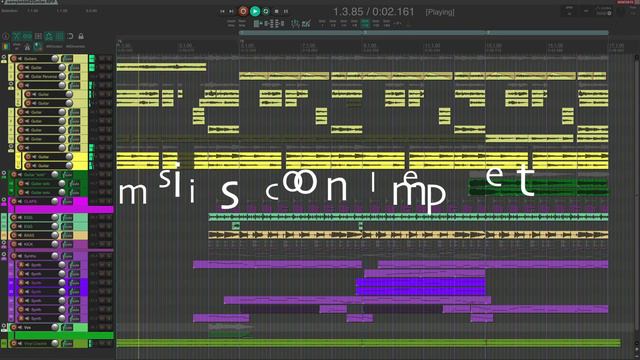
Task: Arm the Synths folder track
Action: pyautogui.click(x=14, y=256)
